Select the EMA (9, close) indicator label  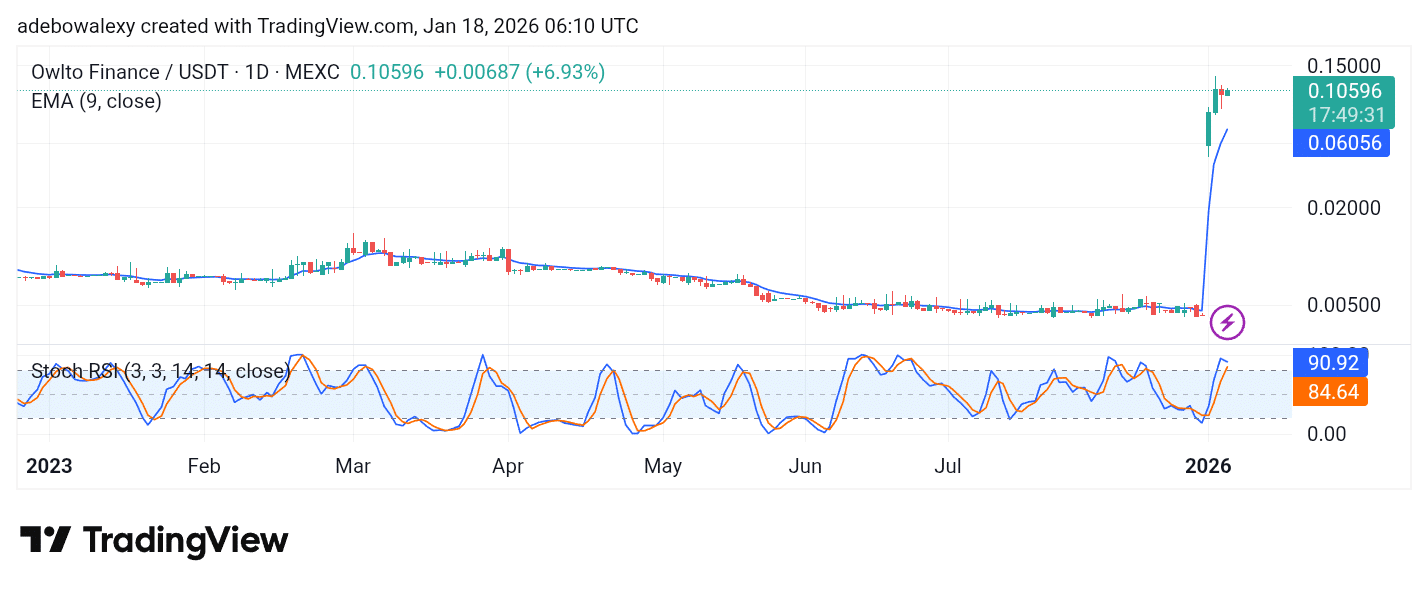(96, 101)
